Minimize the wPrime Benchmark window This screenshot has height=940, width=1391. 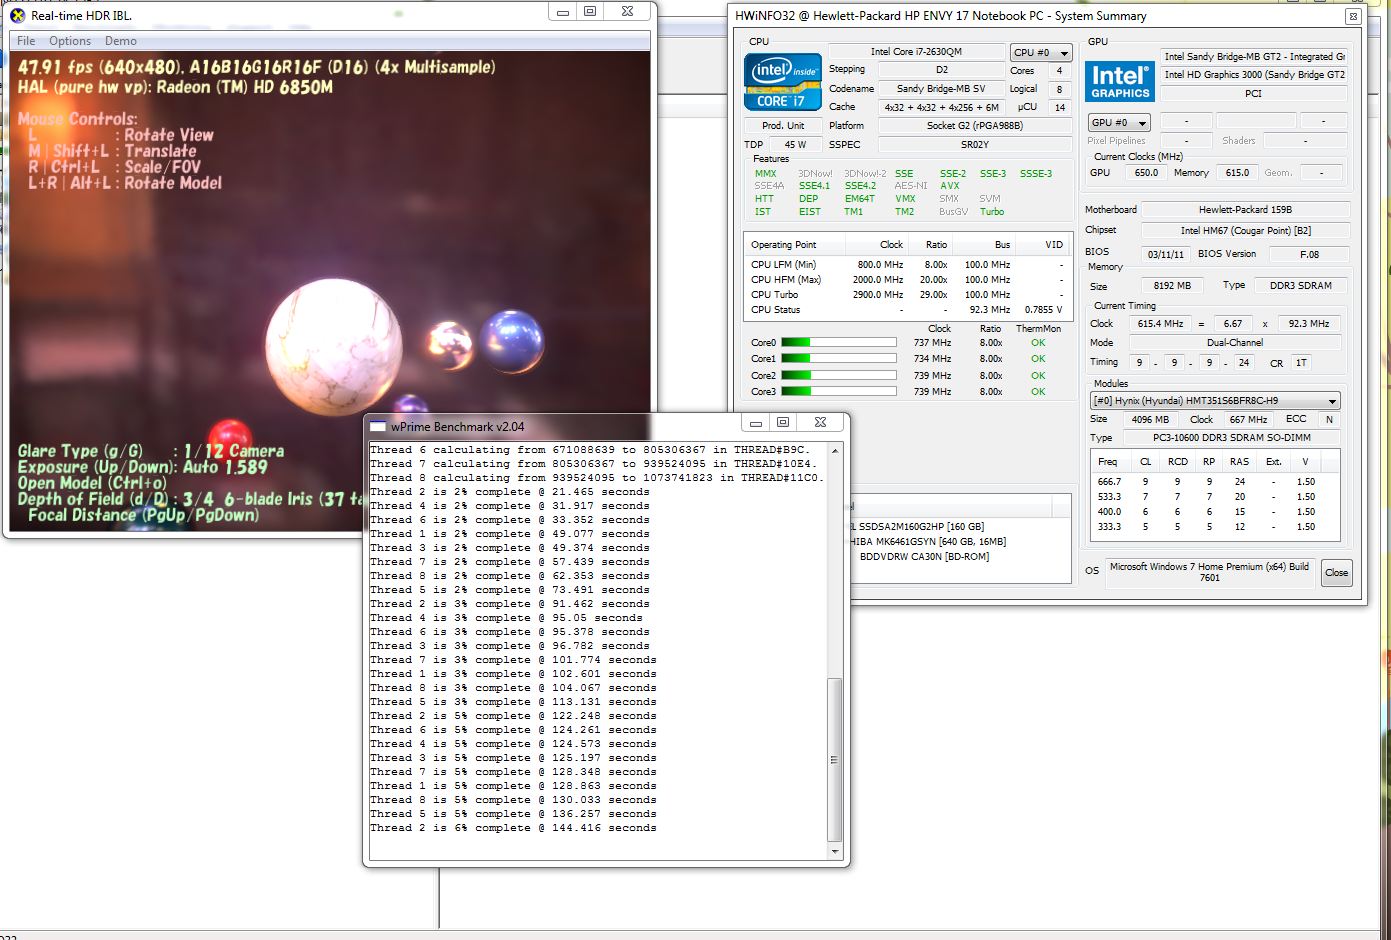coord(757,422)
